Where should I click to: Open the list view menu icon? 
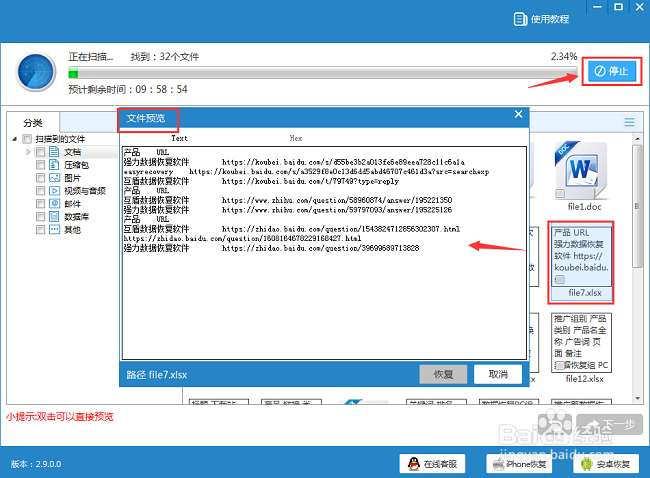[629, 122]
